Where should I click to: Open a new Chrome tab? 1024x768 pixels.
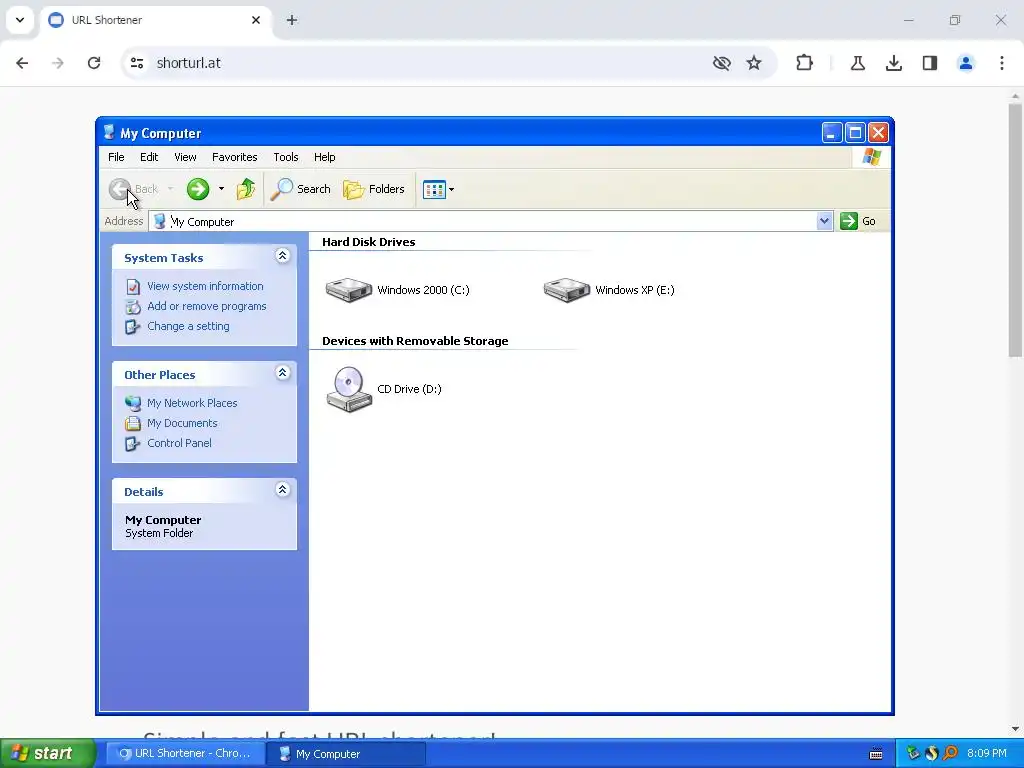(x=292, y=20)
